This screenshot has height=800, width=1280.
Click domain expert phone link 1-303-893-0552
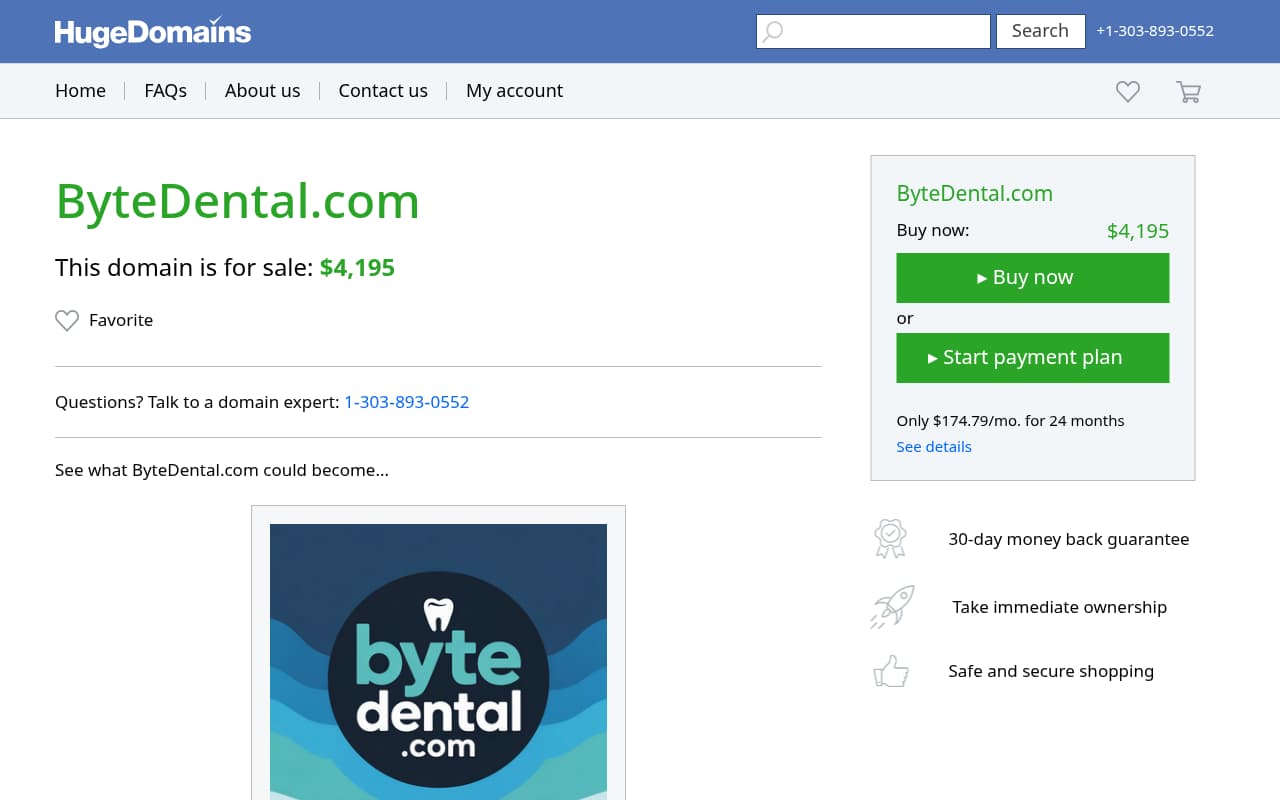407,402
